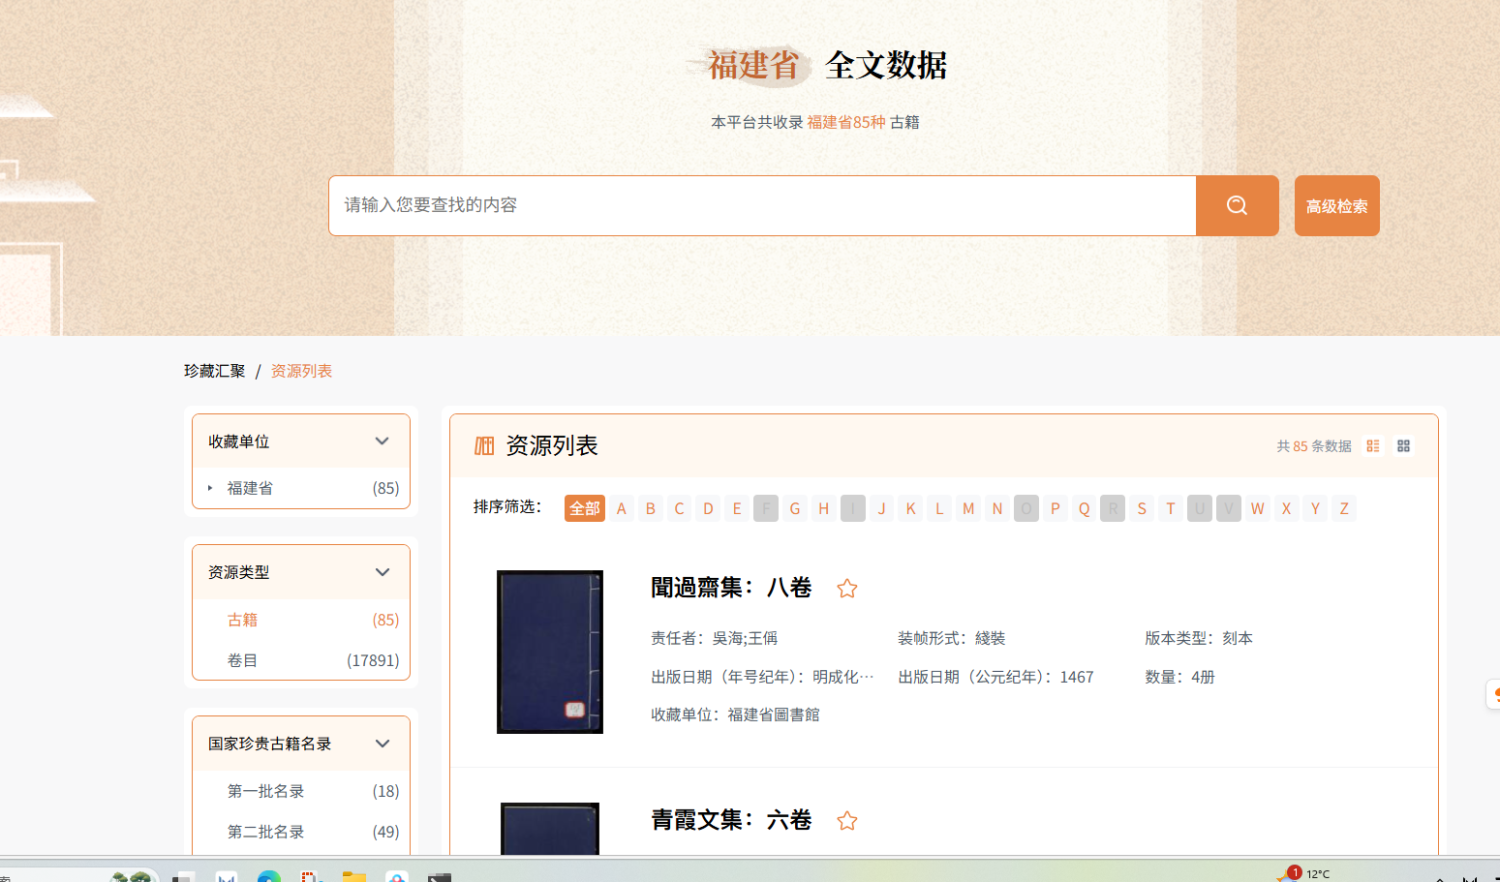Viewport: 1500px width, 882px height.
Task: Switch to grid view layout icon
Action: coord(1404,446)
